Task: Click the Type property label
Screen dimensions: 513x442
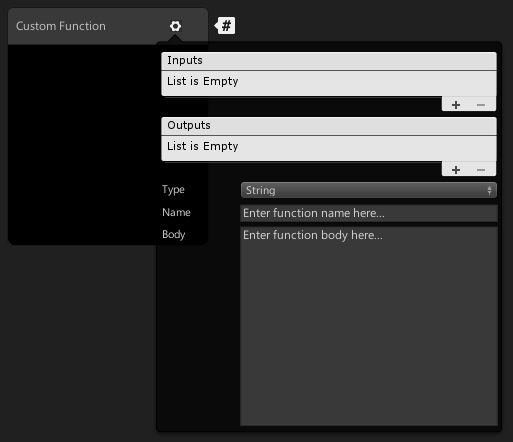Action: pyautogui.click(x=173, y=190)
